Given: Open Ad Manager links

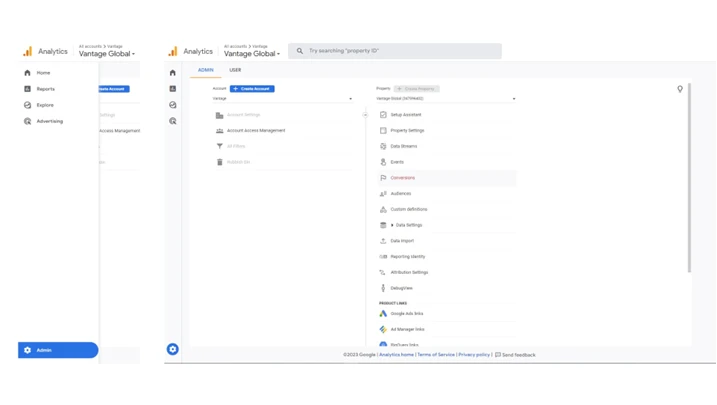Looking at the screenshot, I should (x=407, y=330).
